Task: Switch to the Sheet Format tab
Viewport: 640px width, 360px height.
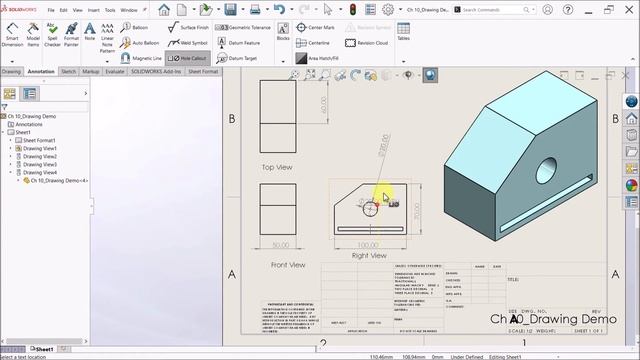Action: [x=203, y=71]
